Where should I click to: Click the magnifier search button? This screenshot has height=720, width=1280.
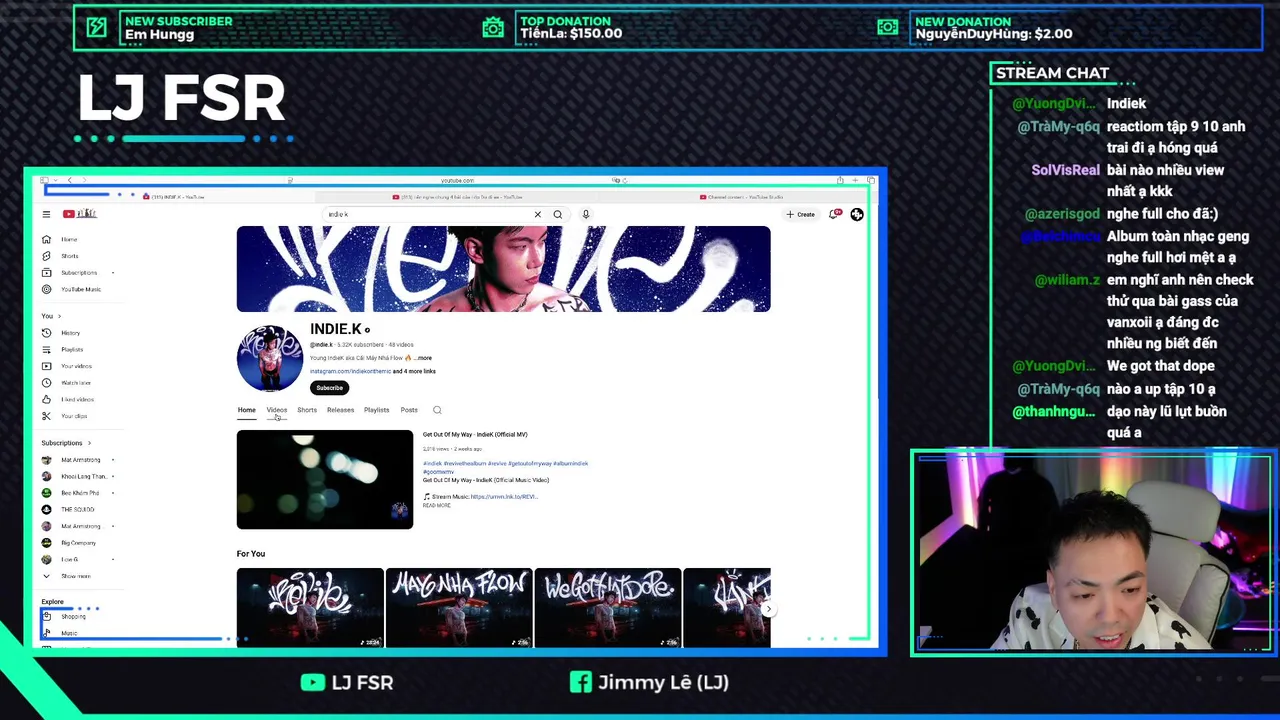point(558,214)
